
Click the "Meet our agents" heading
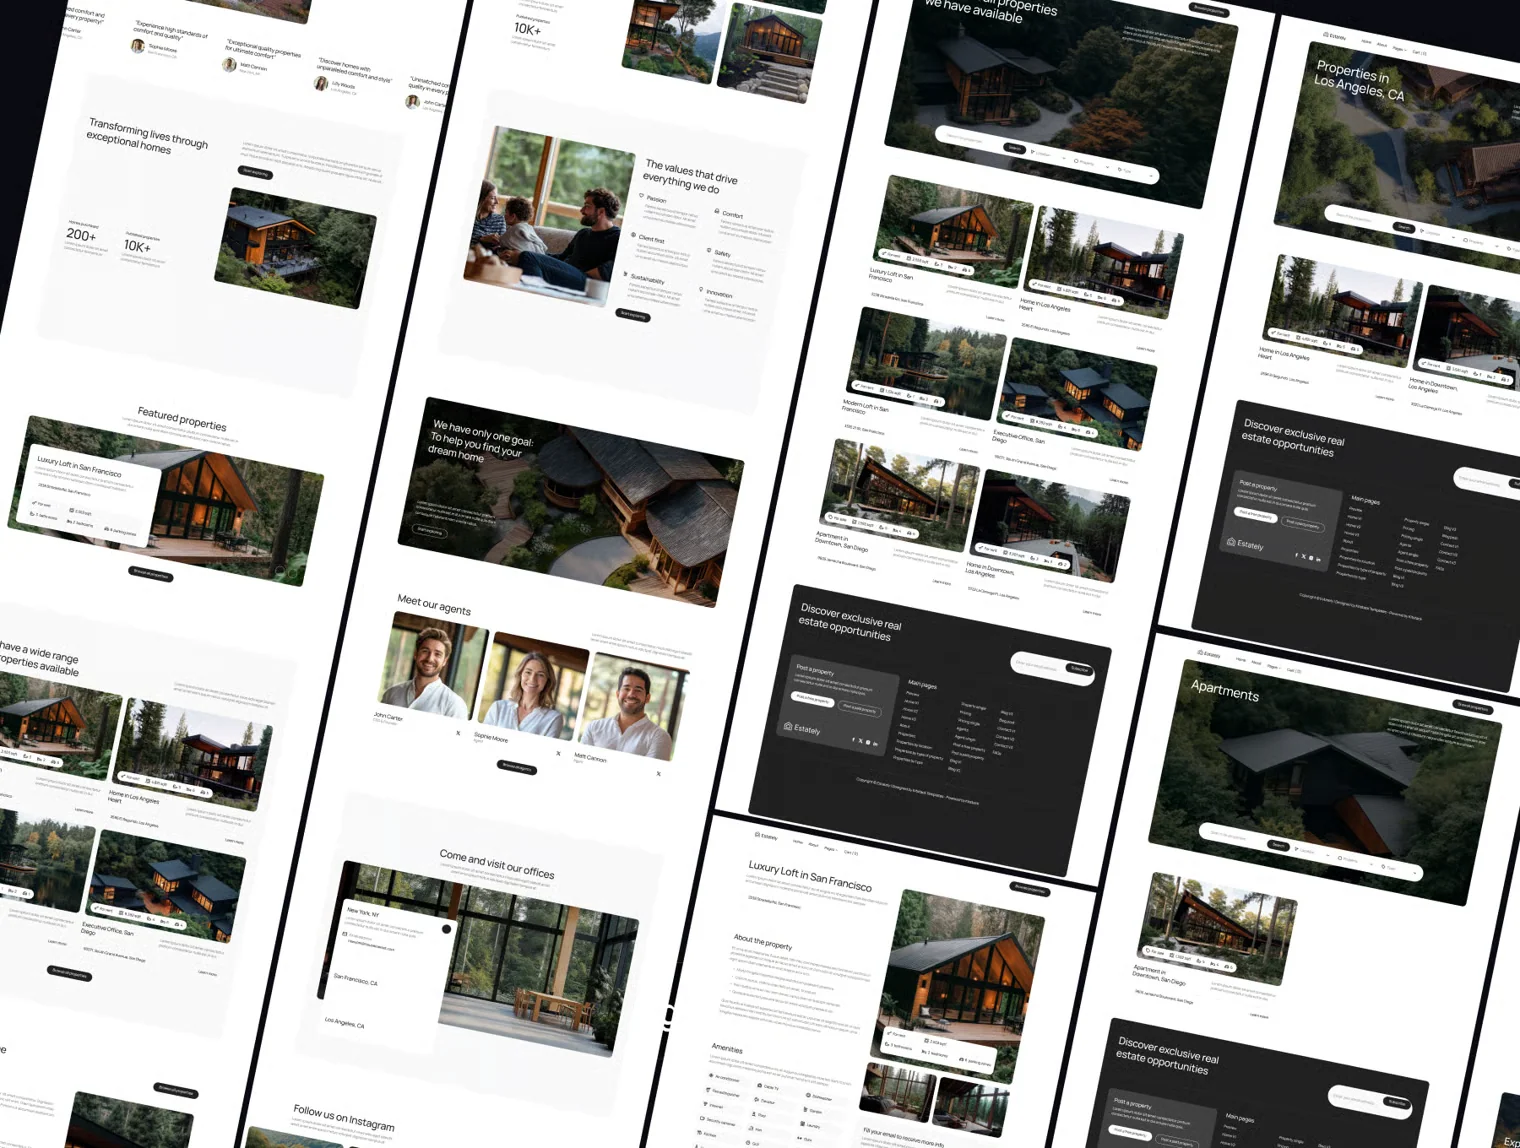(434, 604)
